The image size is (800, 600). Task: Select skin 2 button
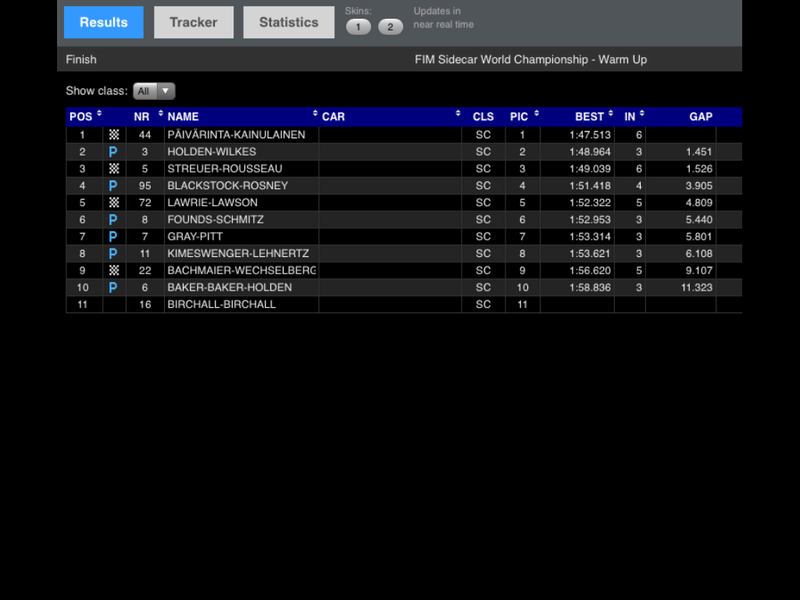point(390,27)
